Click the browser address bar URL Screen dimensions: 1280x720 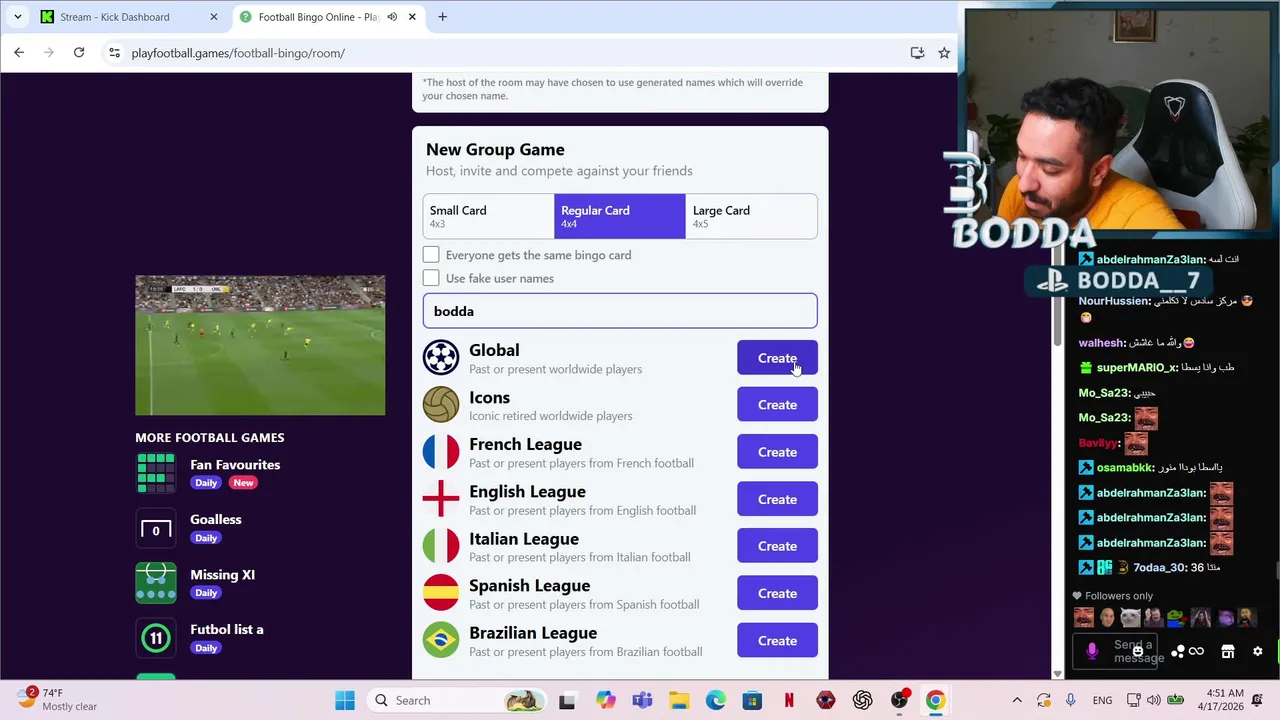(x=238, y=53)
